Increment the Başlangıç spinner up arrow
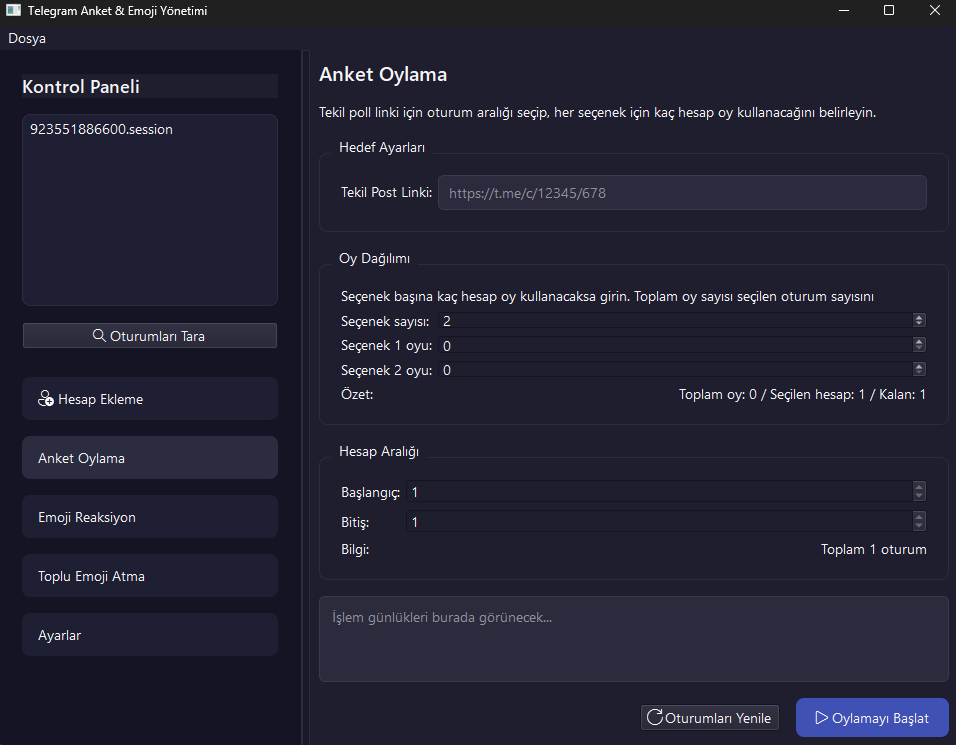The height and width of the screenshot is (745, 956). tap(919, 488)
